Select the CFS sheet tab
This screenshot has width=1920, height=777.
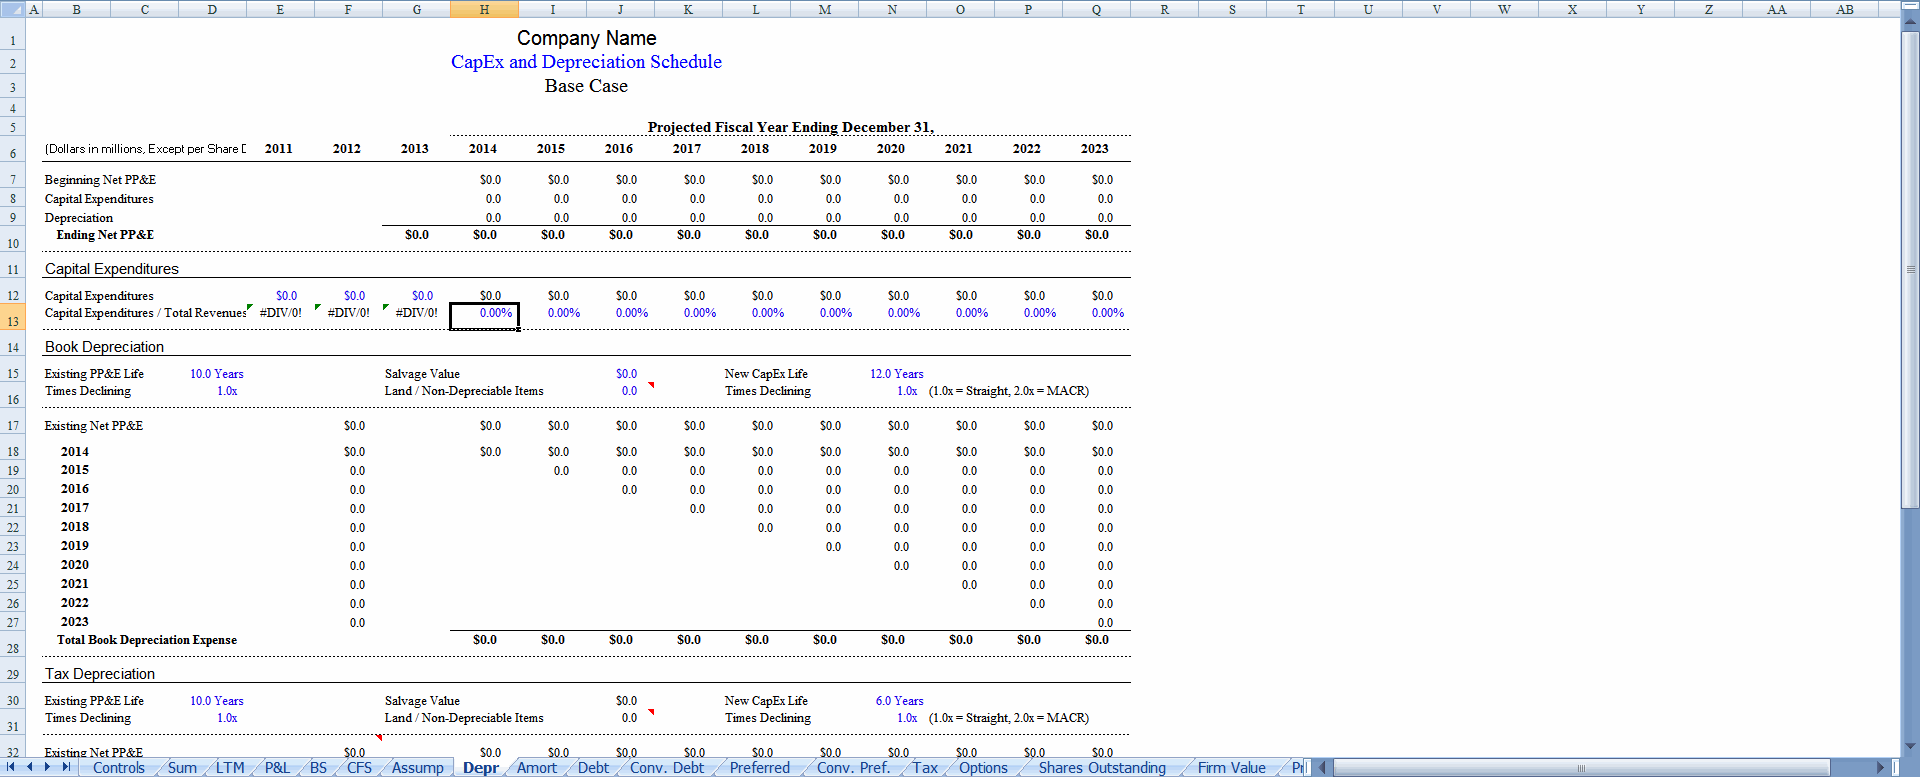(359, 768)
